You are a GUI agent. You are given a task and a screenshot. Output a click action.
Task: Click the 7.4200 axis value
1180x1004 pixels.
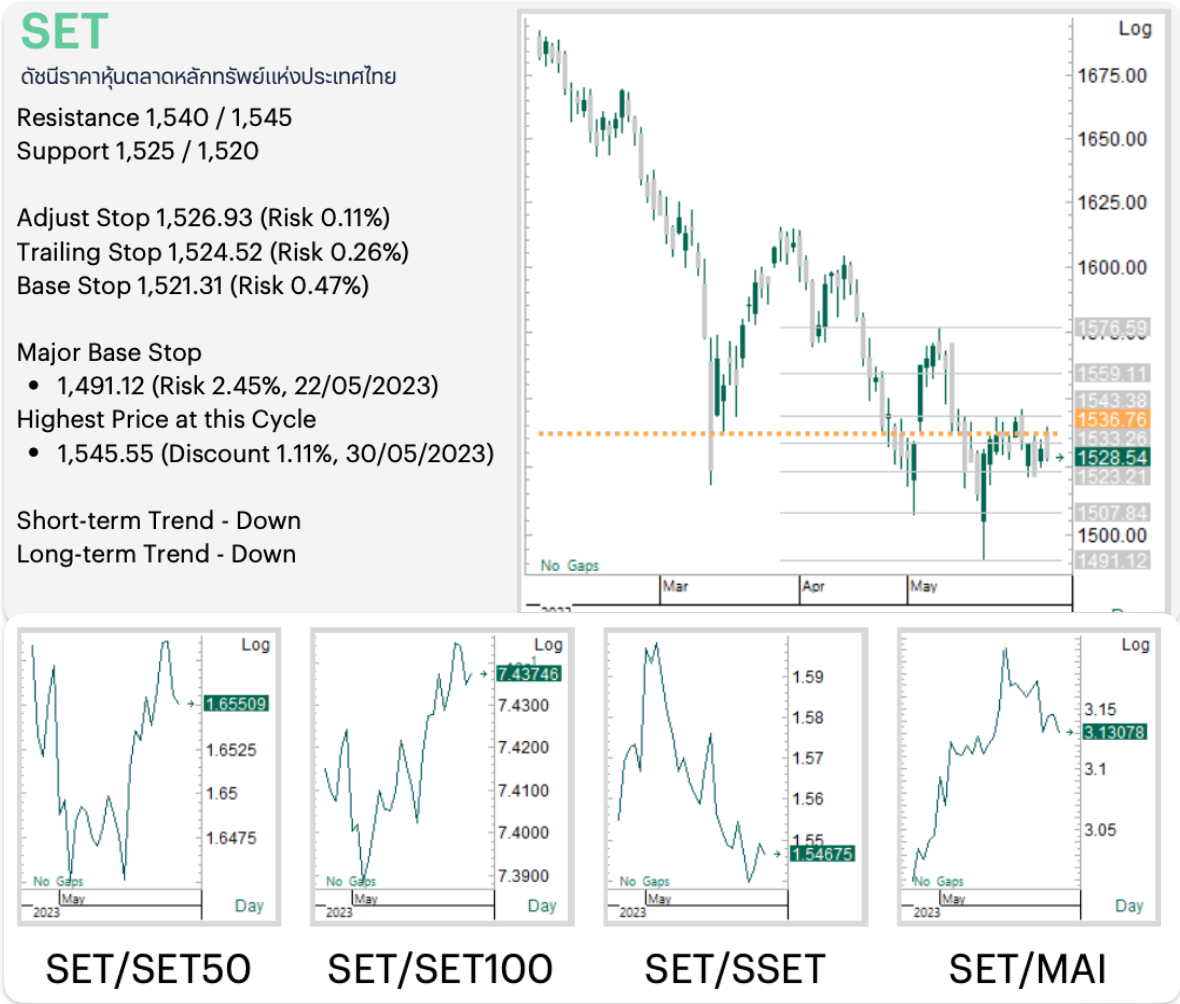(523, 747)
